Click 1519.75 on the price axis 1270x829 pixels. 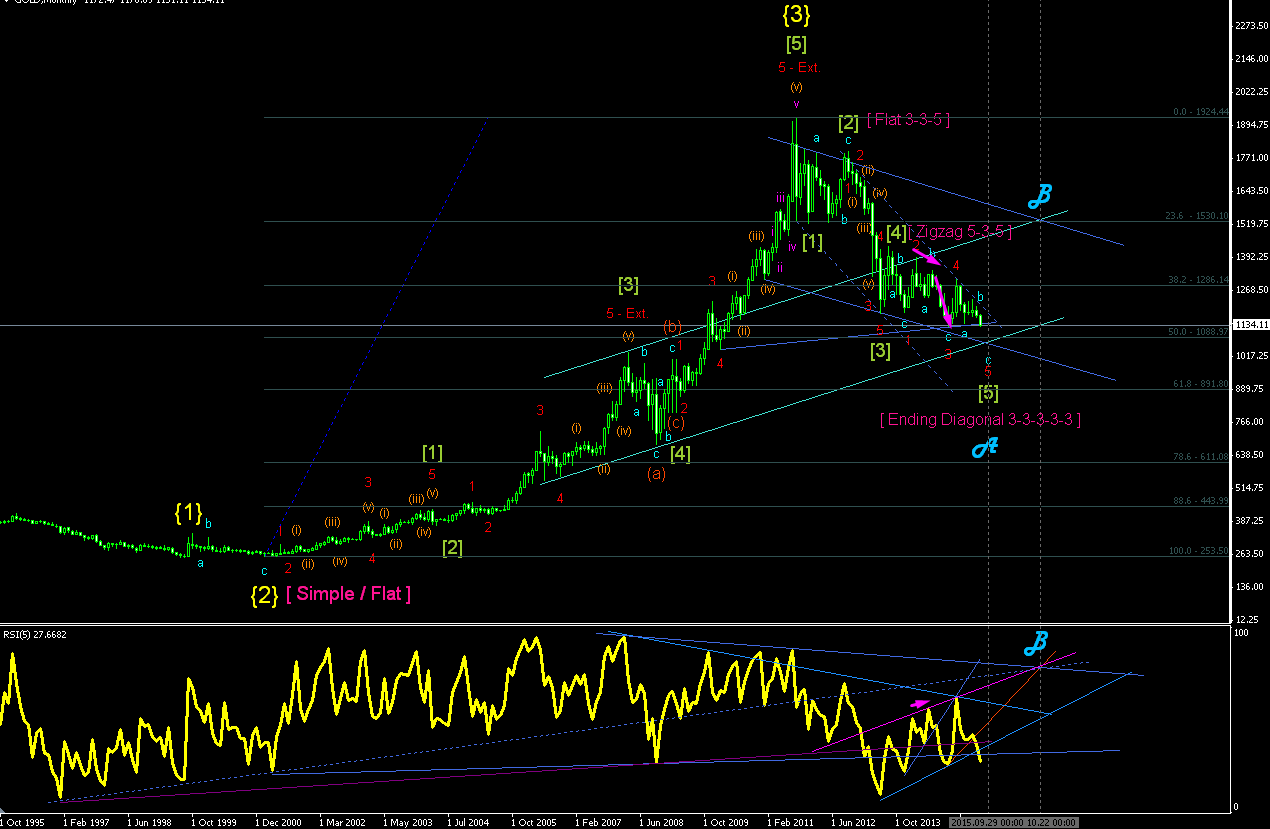(1252, 224)
